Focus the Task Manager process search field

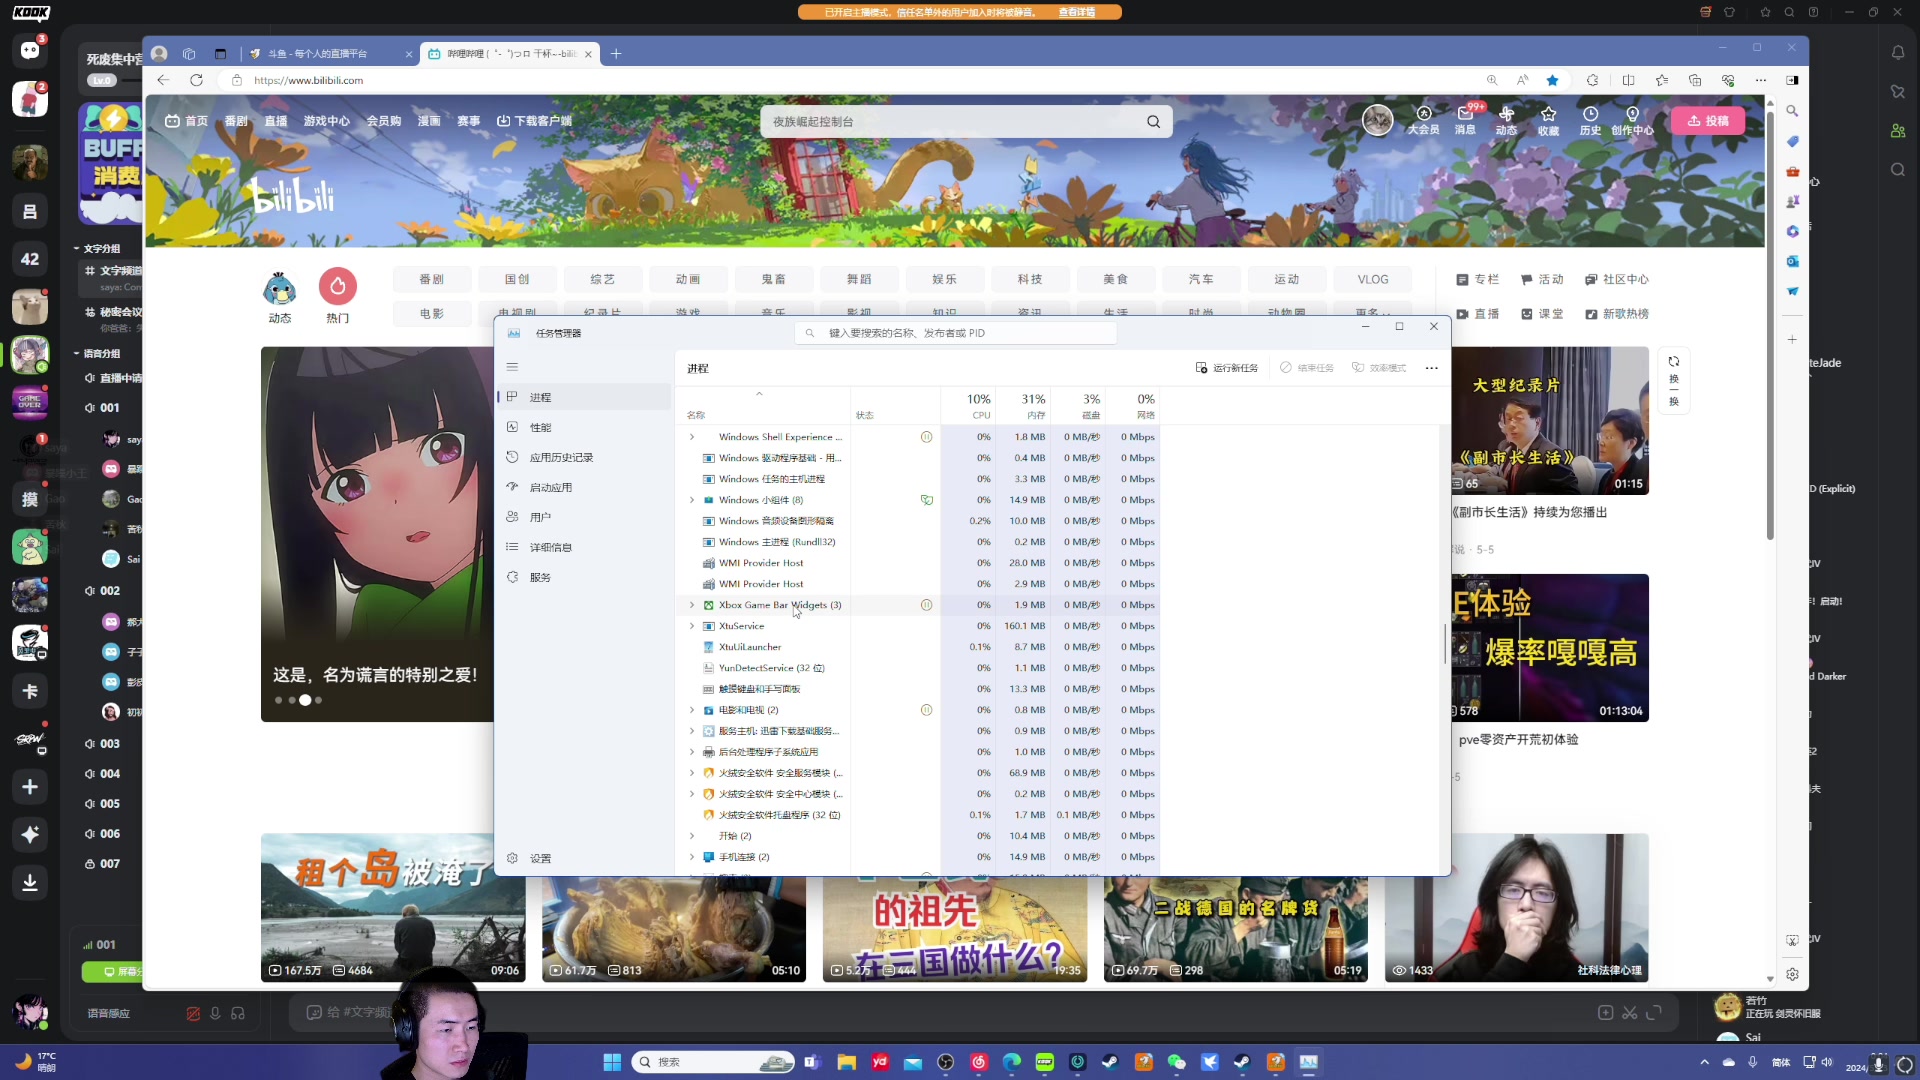pyautogui.click(x=955, y=333)
